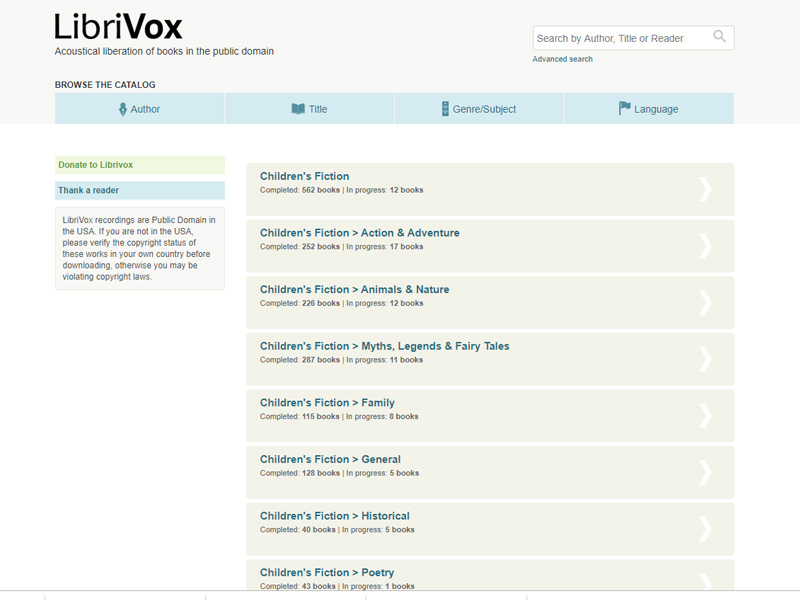
Task: Open Children's Fiction > General link
Action: tap(330, 459)
